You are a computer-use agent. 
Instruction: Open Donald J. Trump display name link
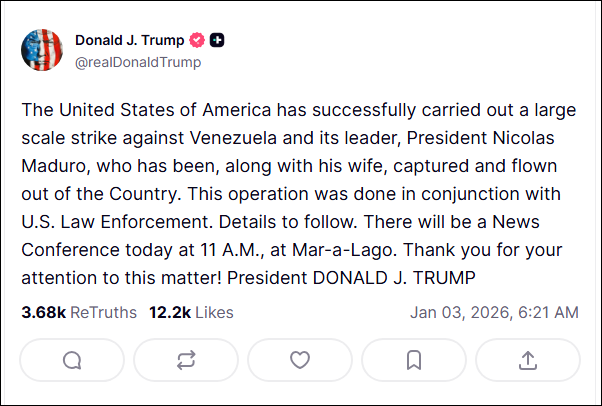click(x=129, y=41)
